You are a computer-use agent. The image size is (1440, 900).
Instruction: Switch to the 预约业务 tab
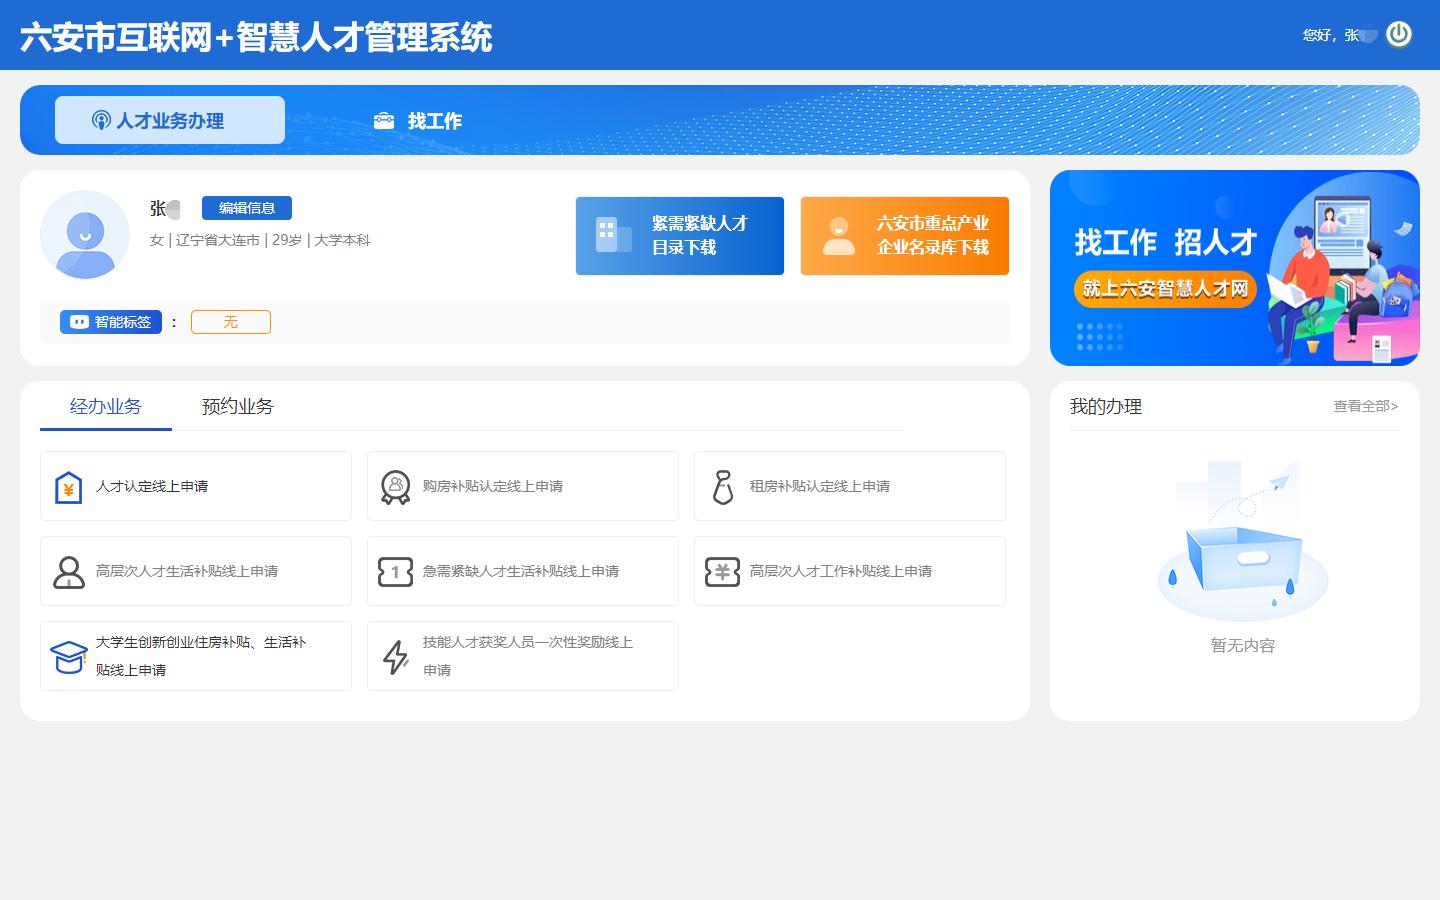[x=237, y=406]
